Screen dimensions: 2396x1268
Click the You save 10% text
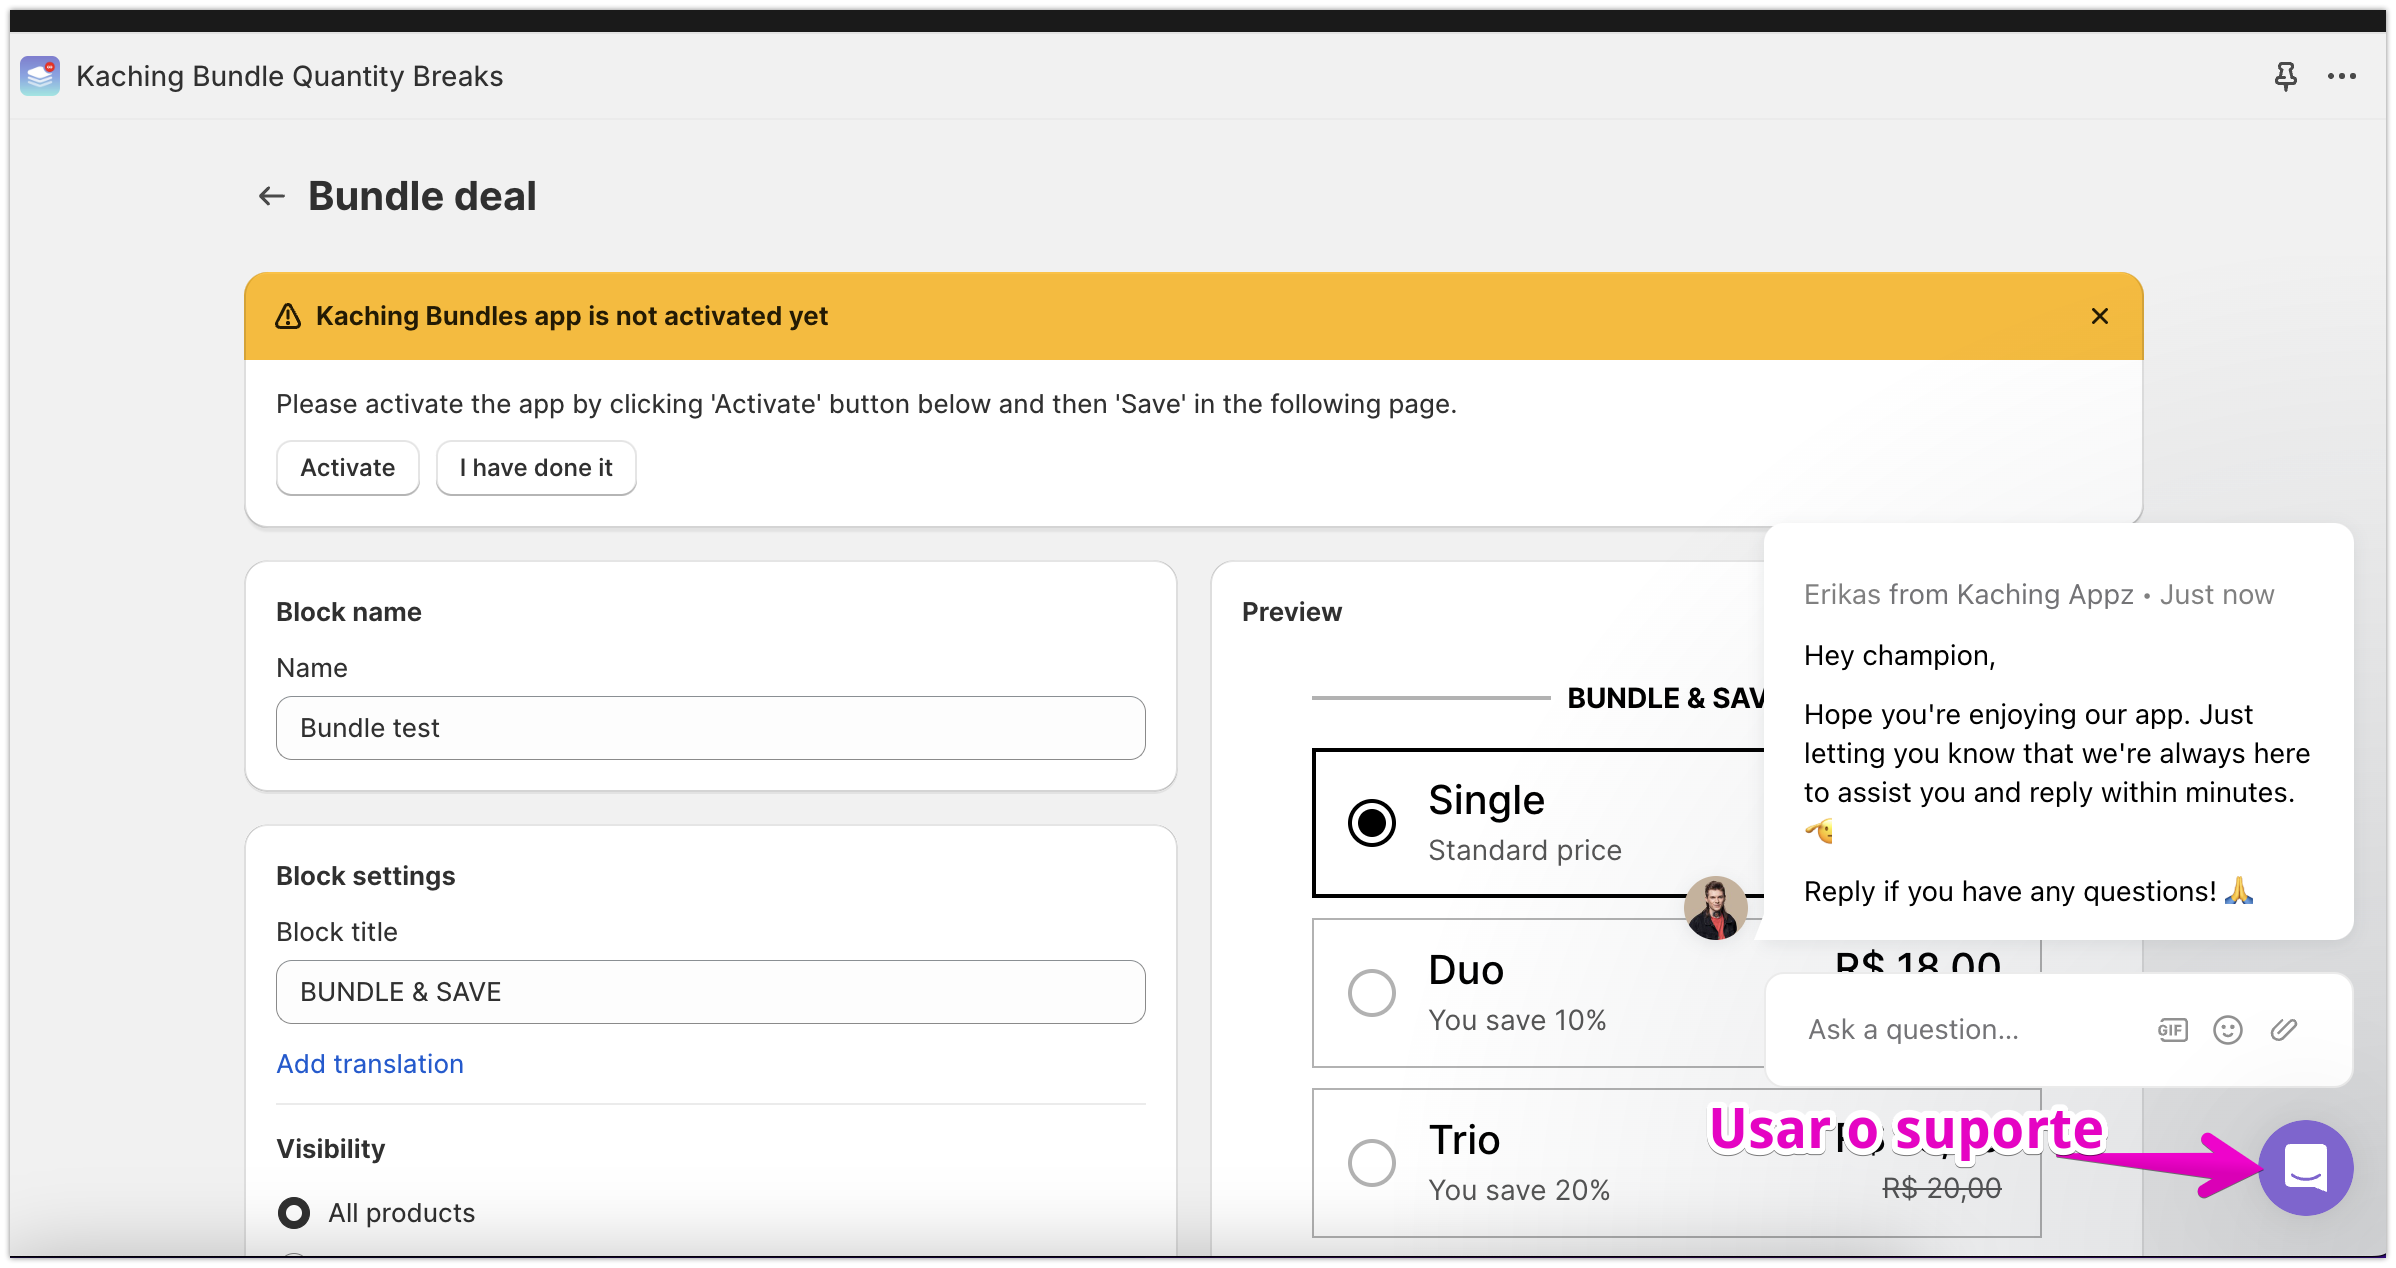[x=1518, y=1020]
